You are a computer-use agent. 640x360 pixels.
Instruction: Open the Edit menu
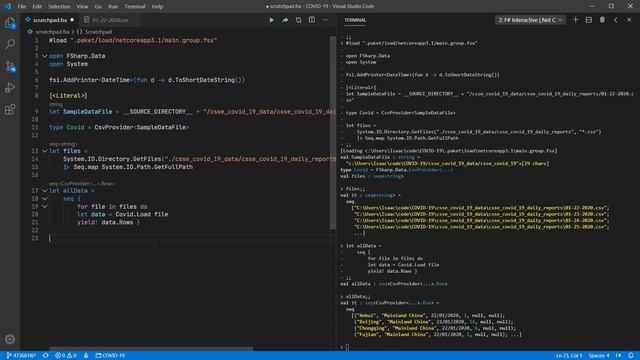click(x=37, y=7)
